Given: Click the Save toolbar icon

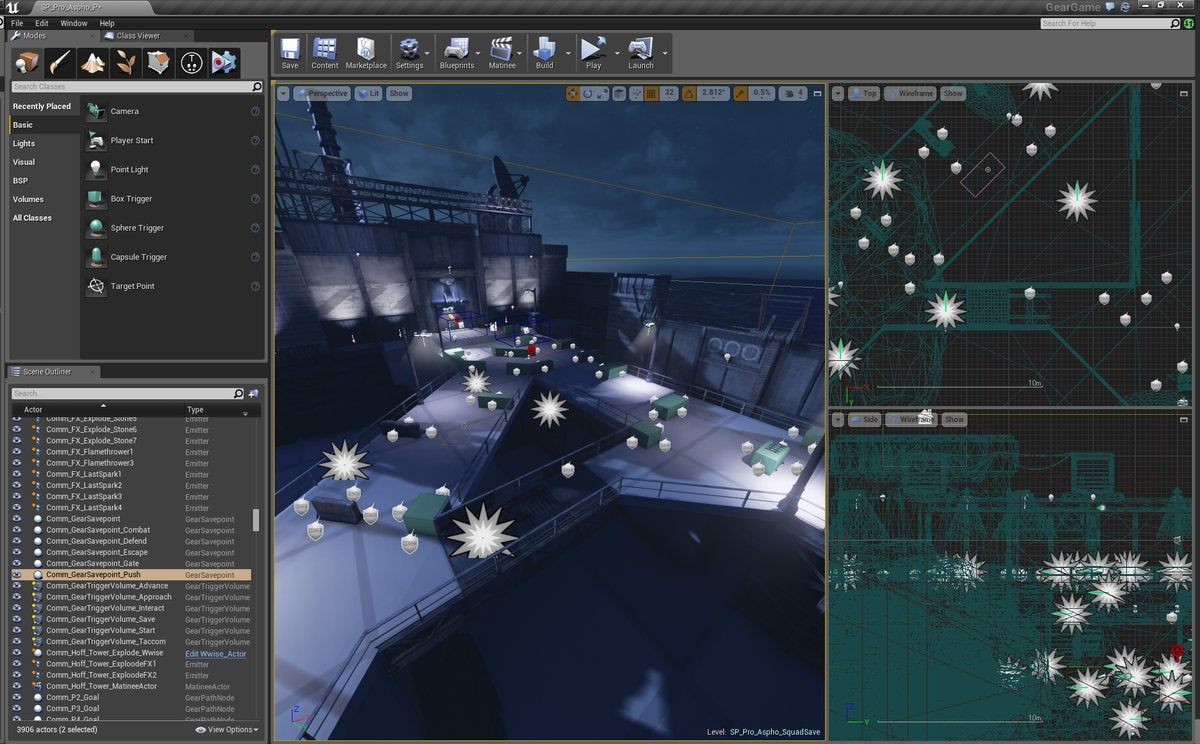Looking at the screenshot, I should pyautogui.click(x=290, y=48).
